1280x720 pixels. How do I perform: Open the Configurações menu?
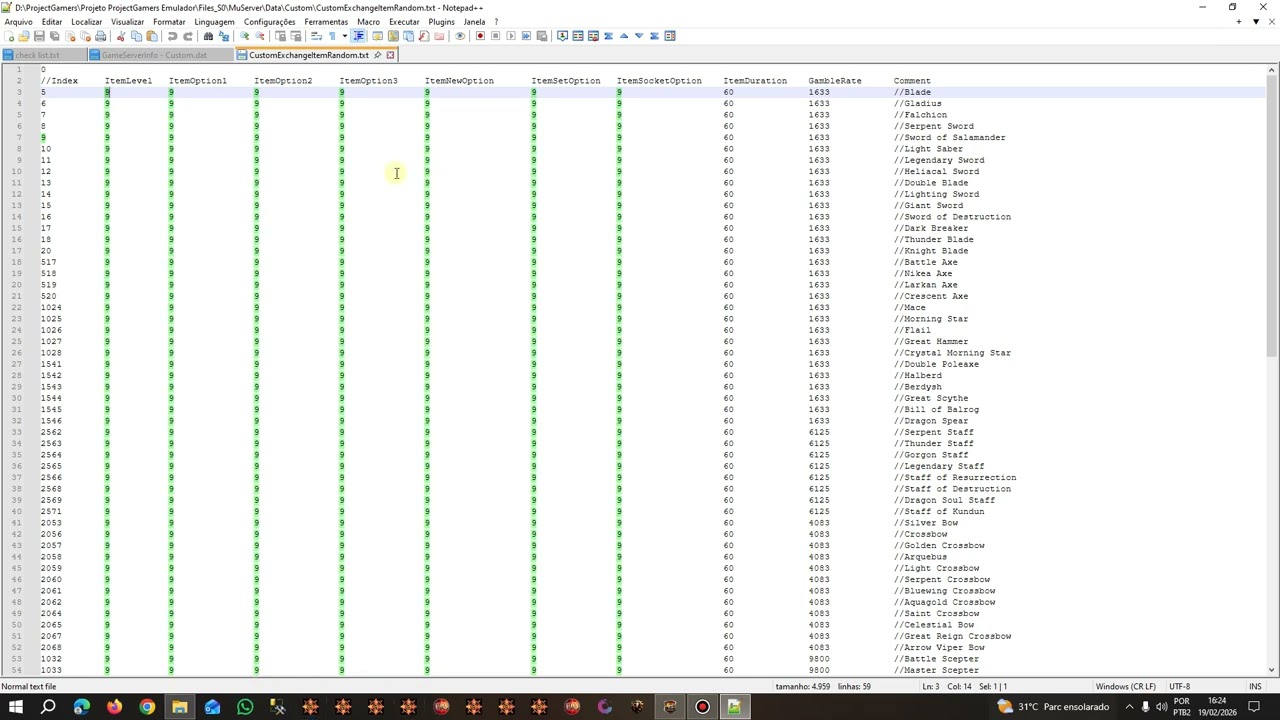(x=269, y=21)
